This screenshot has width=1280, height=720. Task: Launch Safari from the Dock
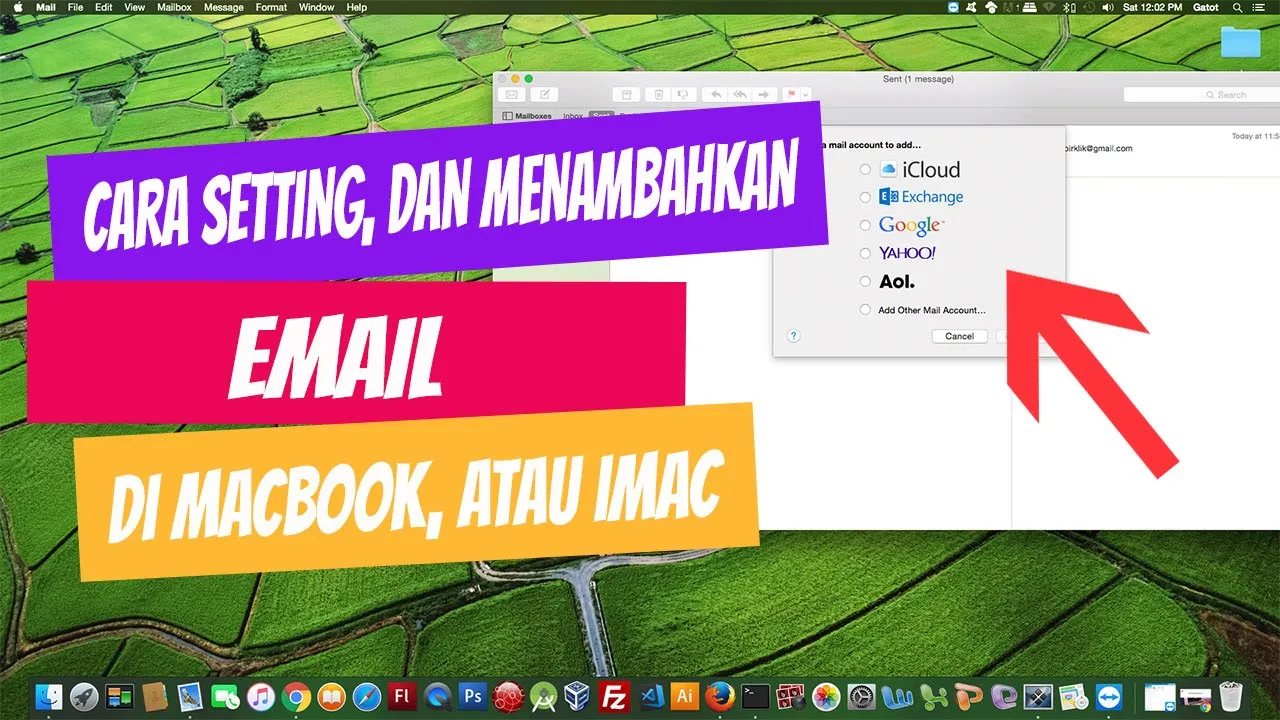click(367, 696)
